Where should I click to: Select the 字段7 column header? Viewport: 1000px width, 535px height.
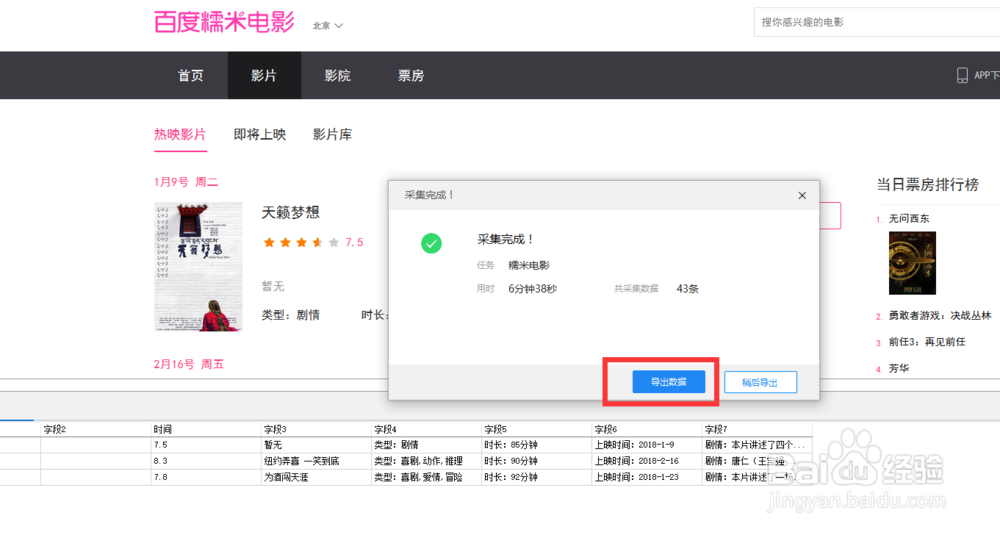pyautogui.click(x=757, y=429)
